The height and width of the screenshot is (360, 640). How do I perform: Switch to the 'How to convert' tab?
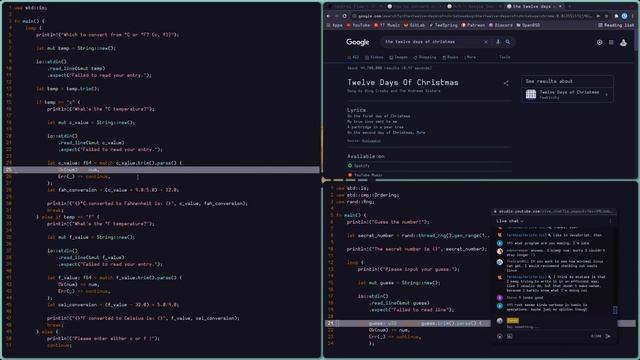[x=414, y=6]
